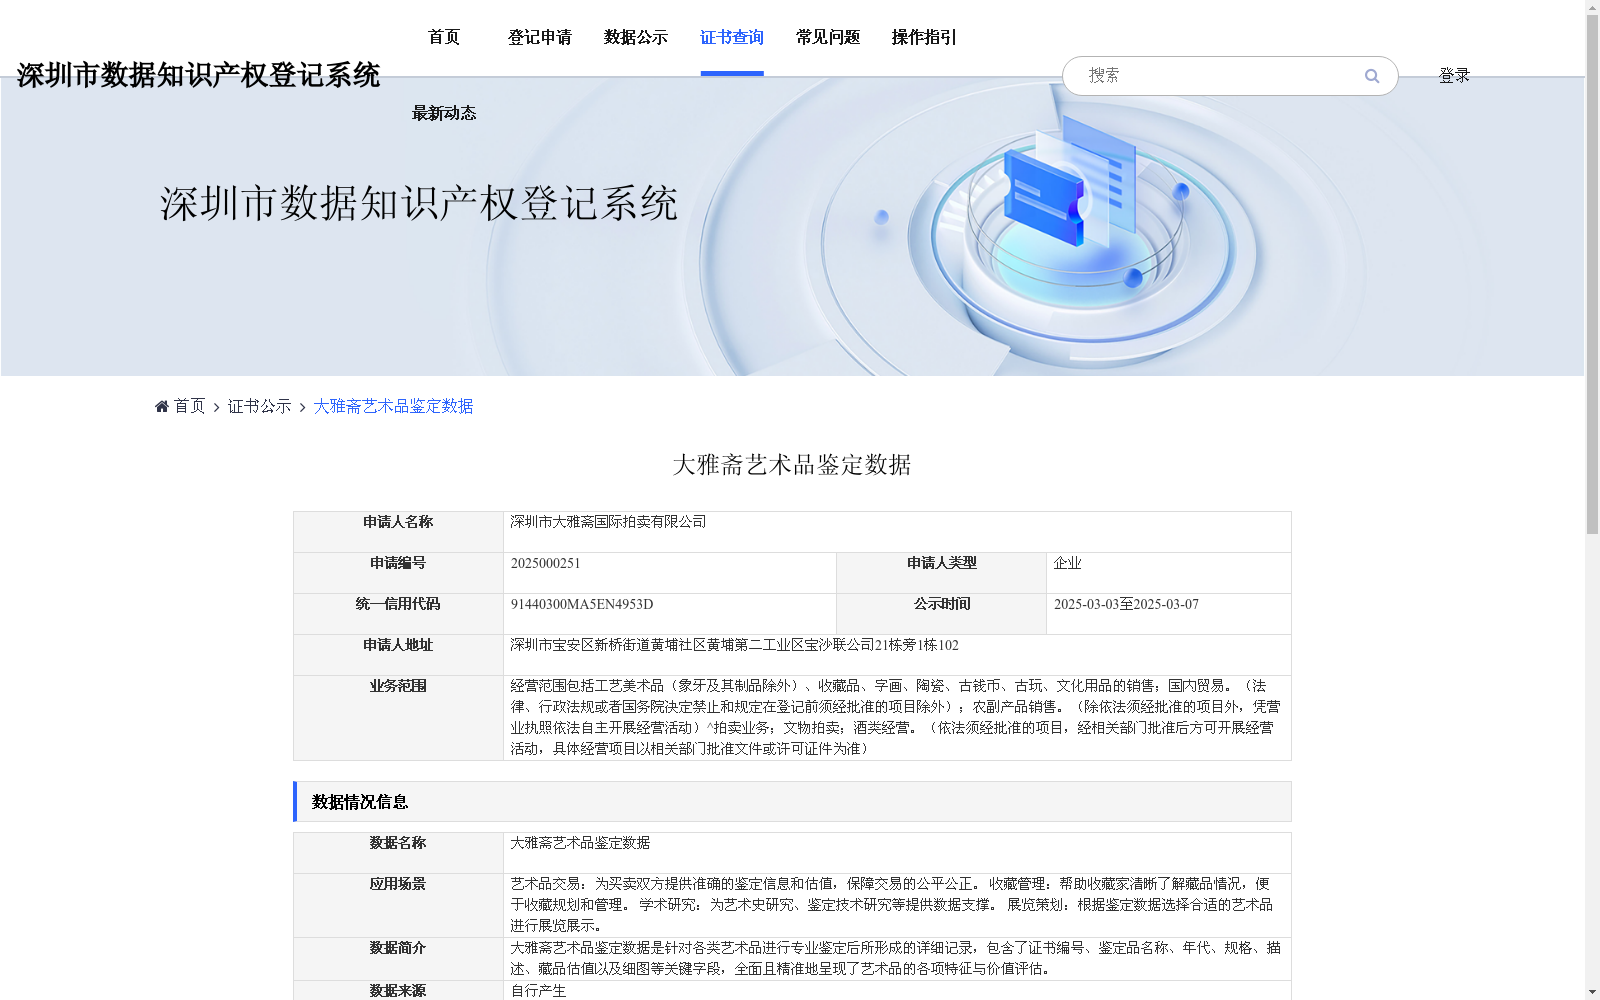Go to 首页 from the top navigation
Viewport: 1600px width, 1000px height.
pyautogui.click(x=443, y=37)
